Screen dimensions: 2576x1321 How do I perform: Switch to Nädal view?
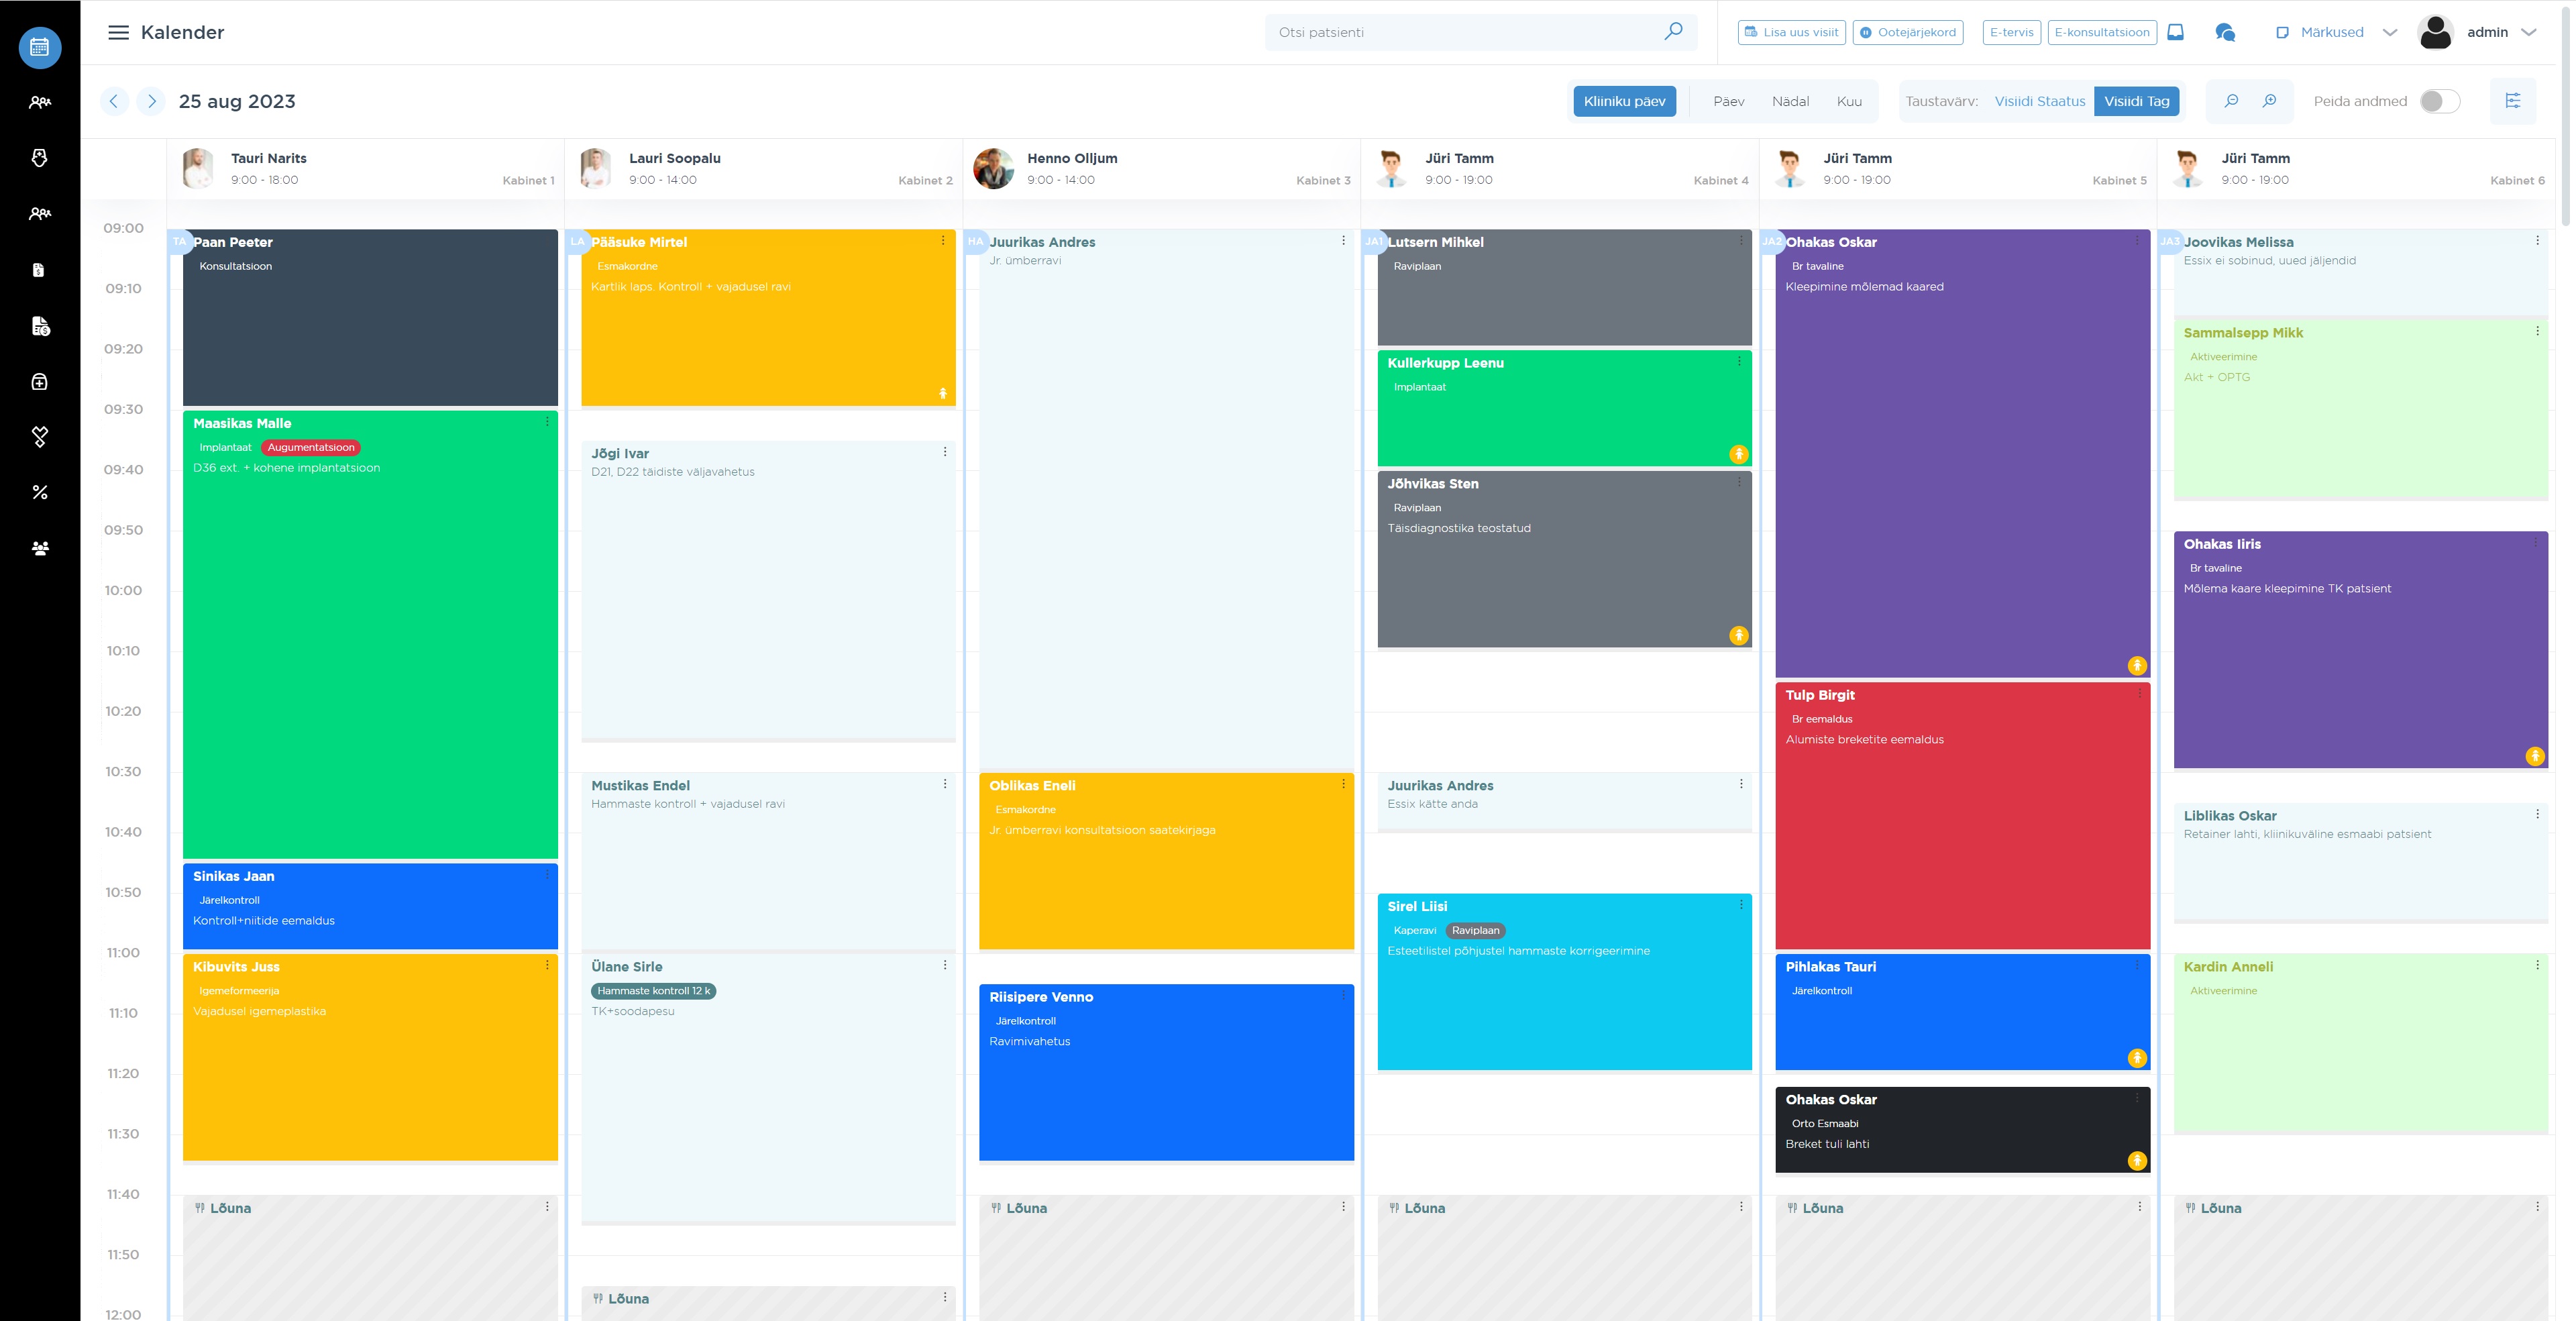(x=1790, y=101)
